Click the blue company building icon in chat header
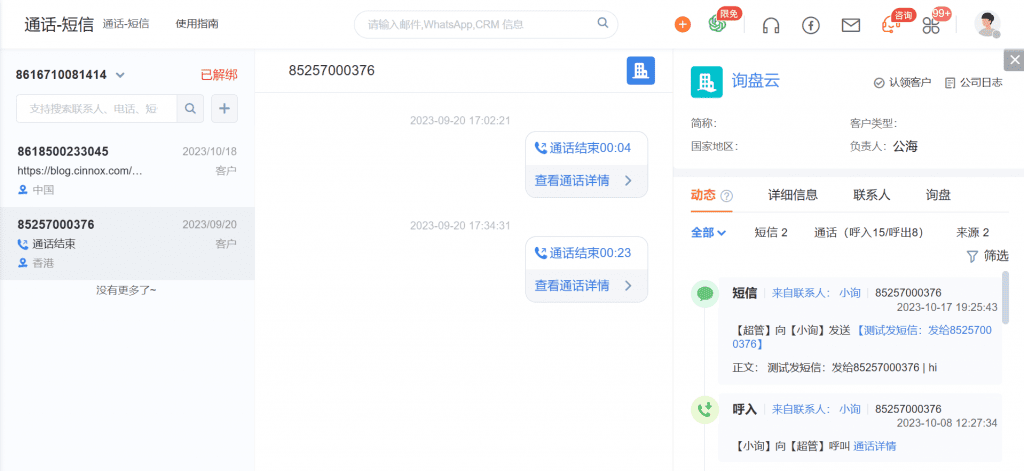The image size is (1024, 471). [x=640, y=70]
